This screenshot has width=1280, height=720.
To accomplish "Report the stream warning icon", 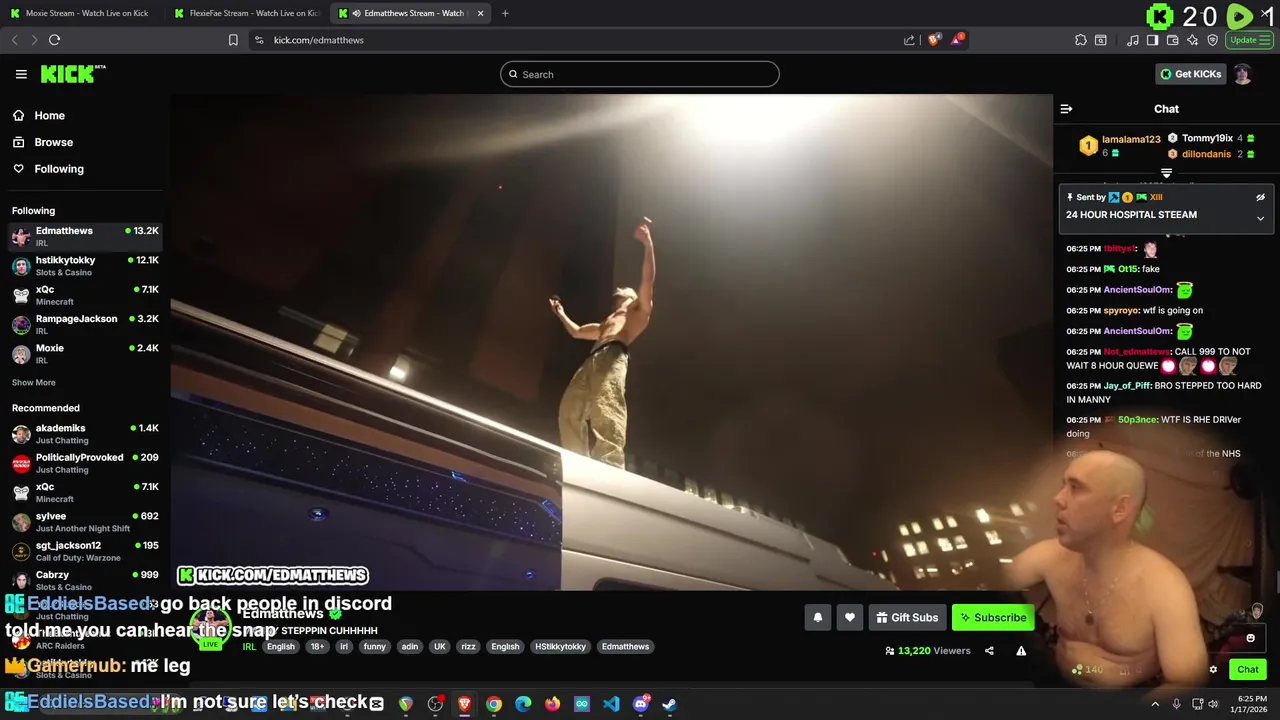I will coord(1021,651).
